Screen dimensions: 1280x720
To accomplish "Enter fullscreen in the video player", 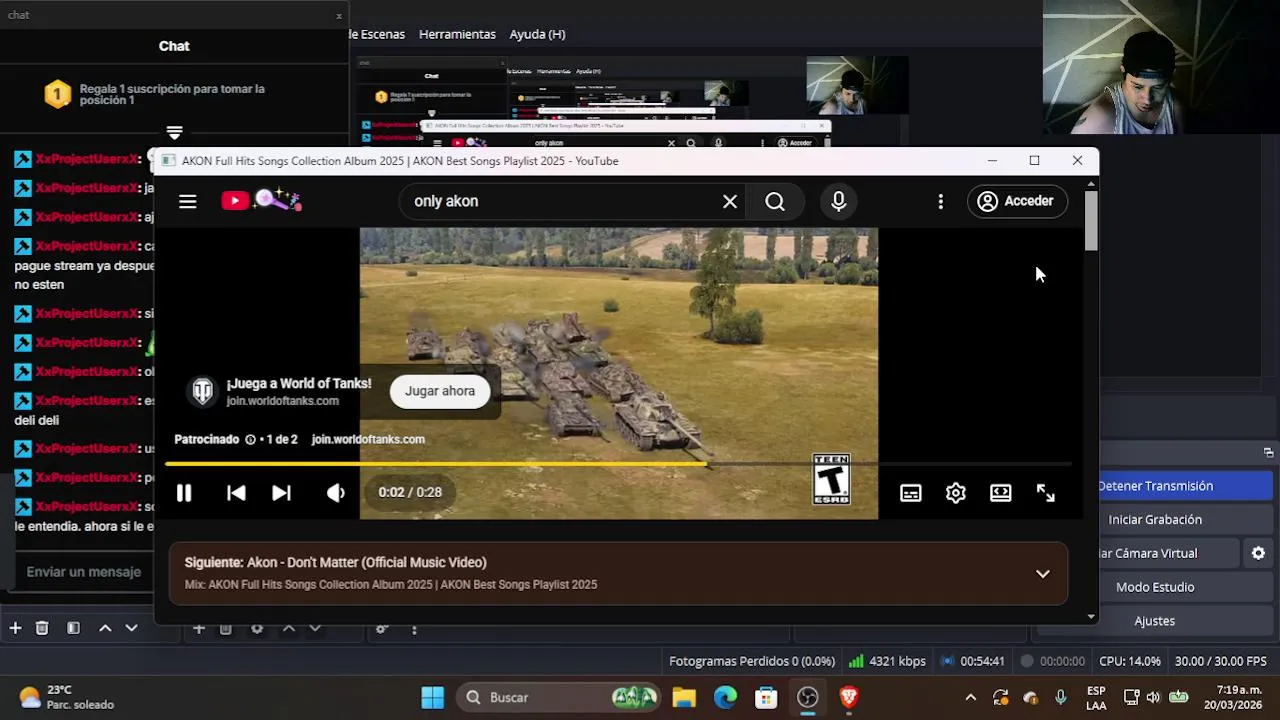I will point(1046,493).
